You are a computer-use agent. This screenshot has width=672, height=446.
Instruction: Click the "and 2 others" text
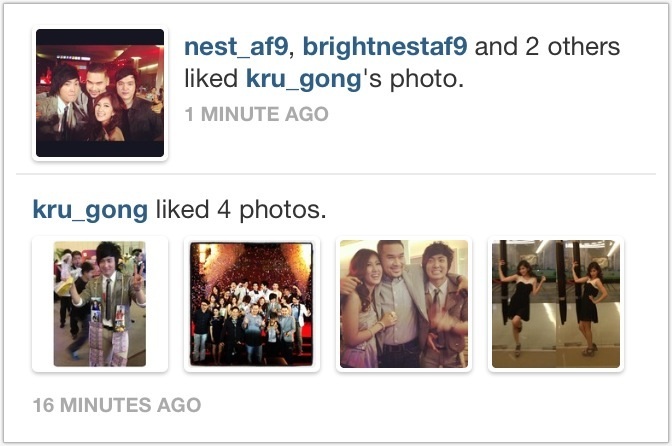(547, 47)
